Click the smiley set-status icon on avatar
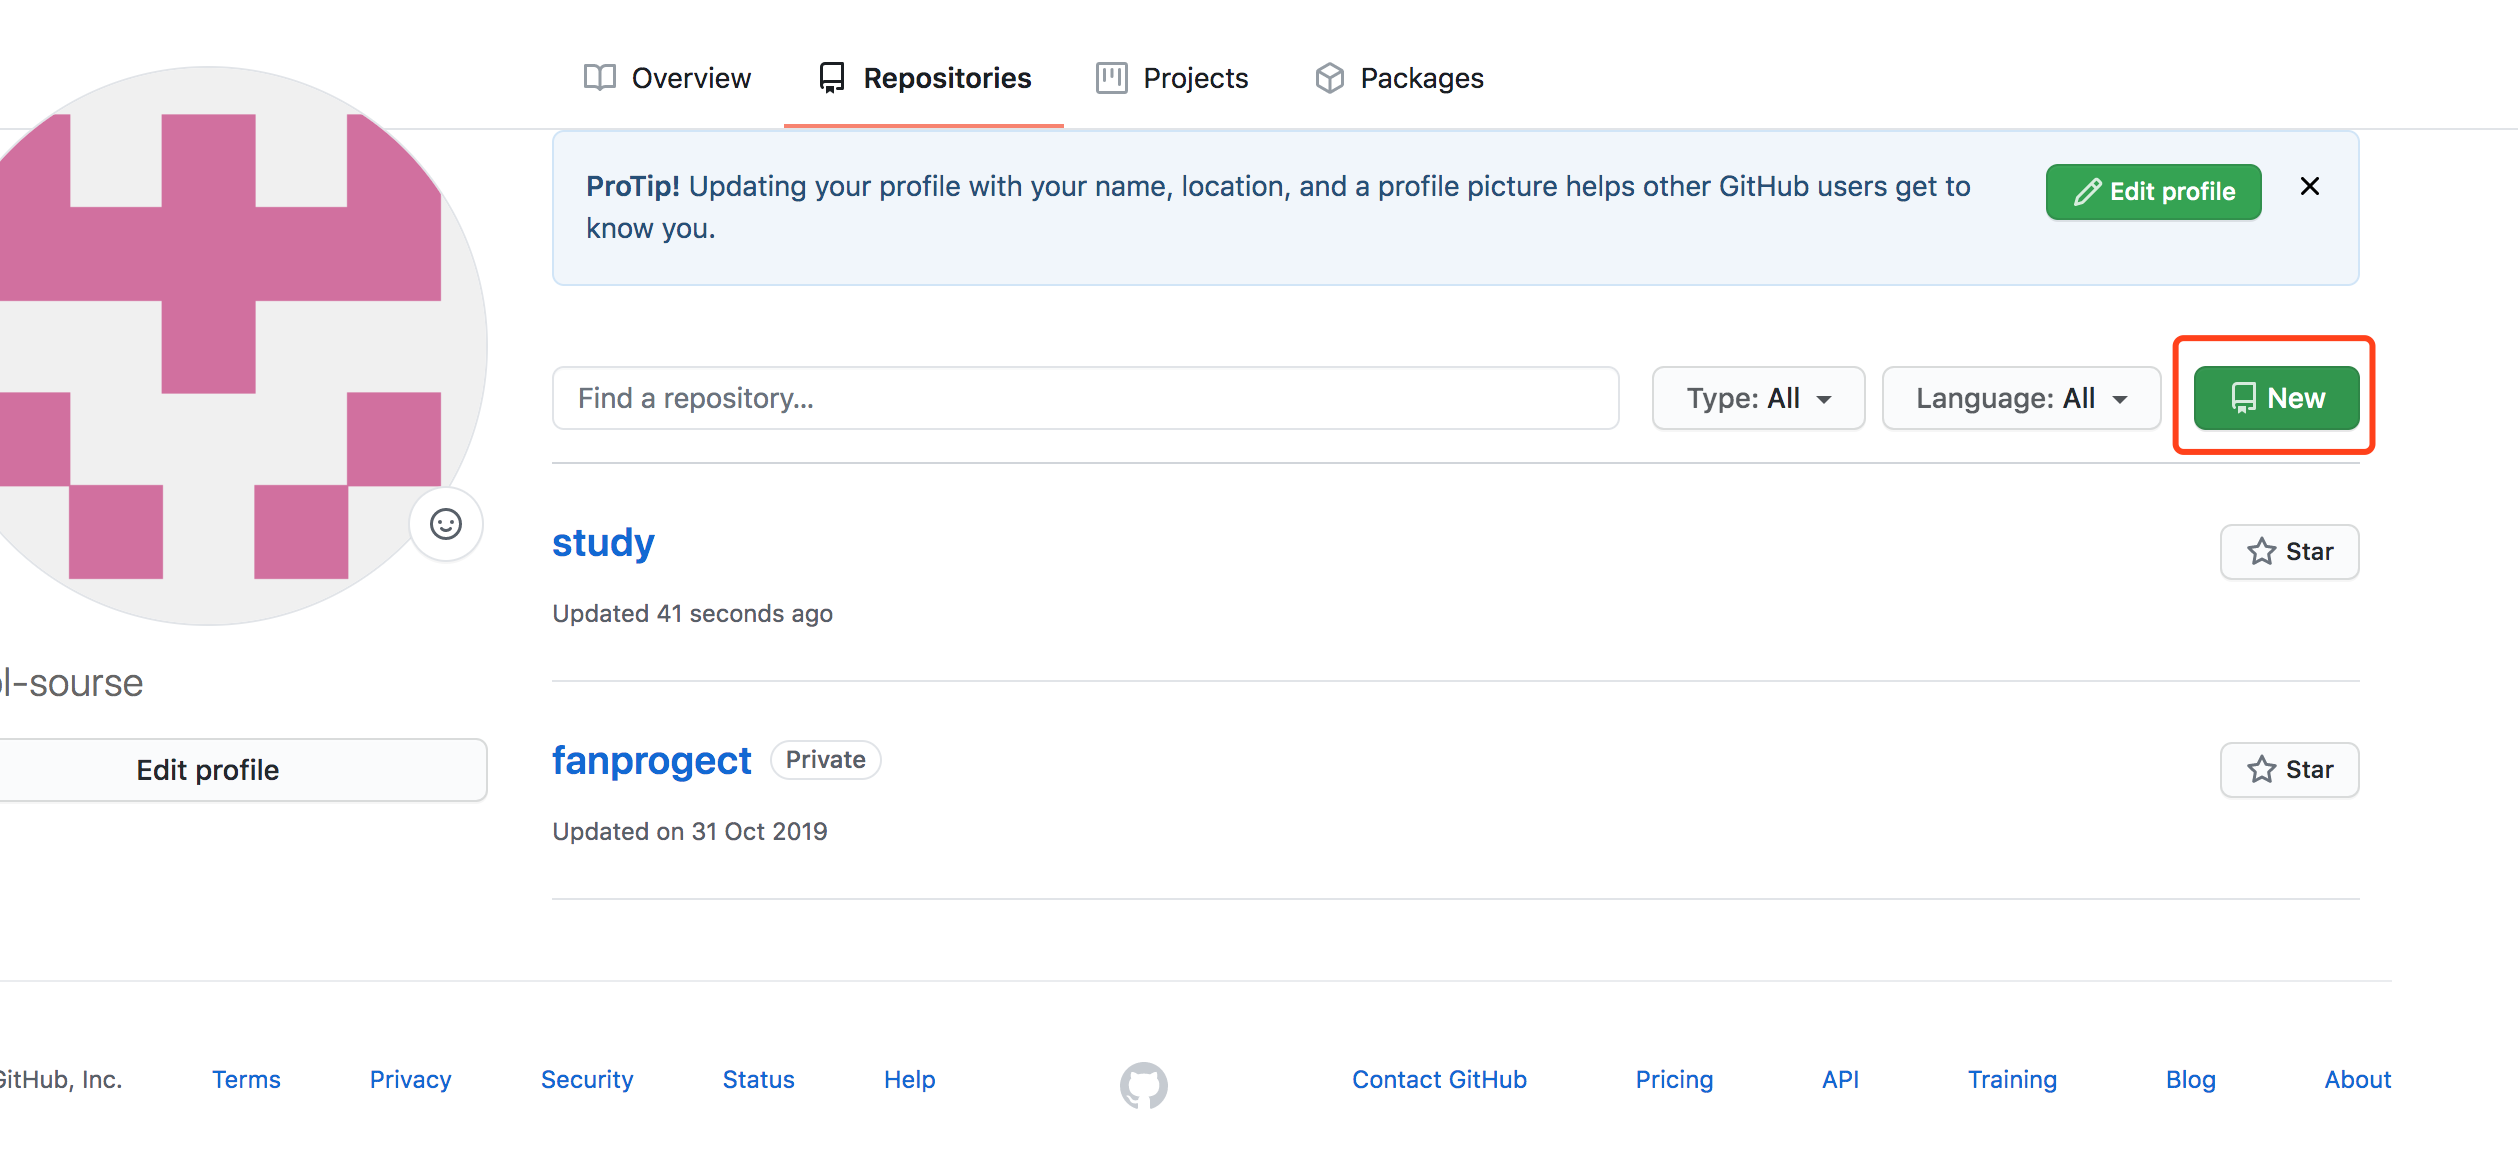This screenshot has height=1162, width=2518. 446,524
